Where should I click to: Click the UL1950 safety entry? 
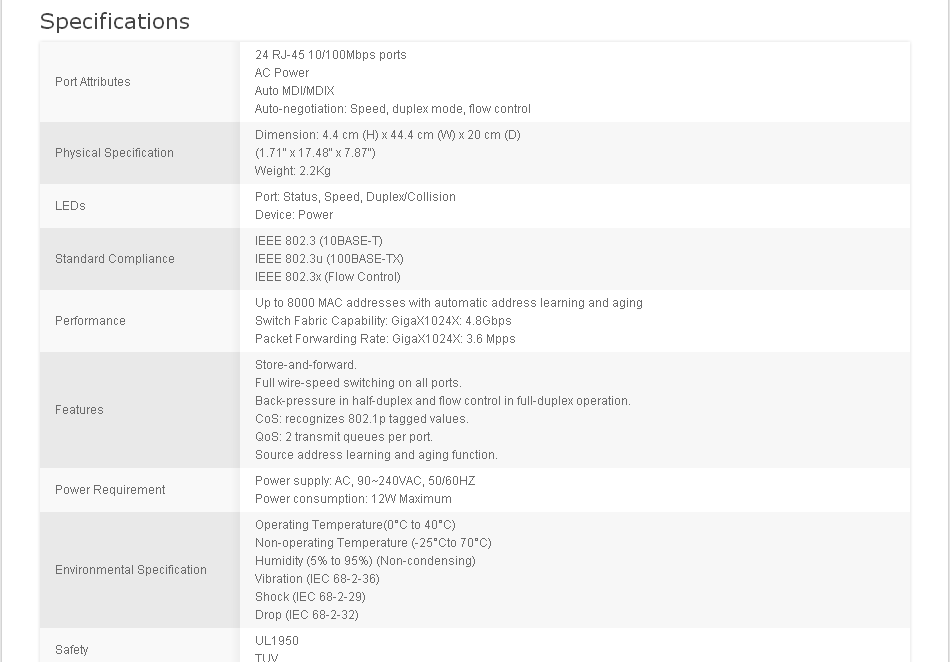pyautogui.click(x=276, y=641)
